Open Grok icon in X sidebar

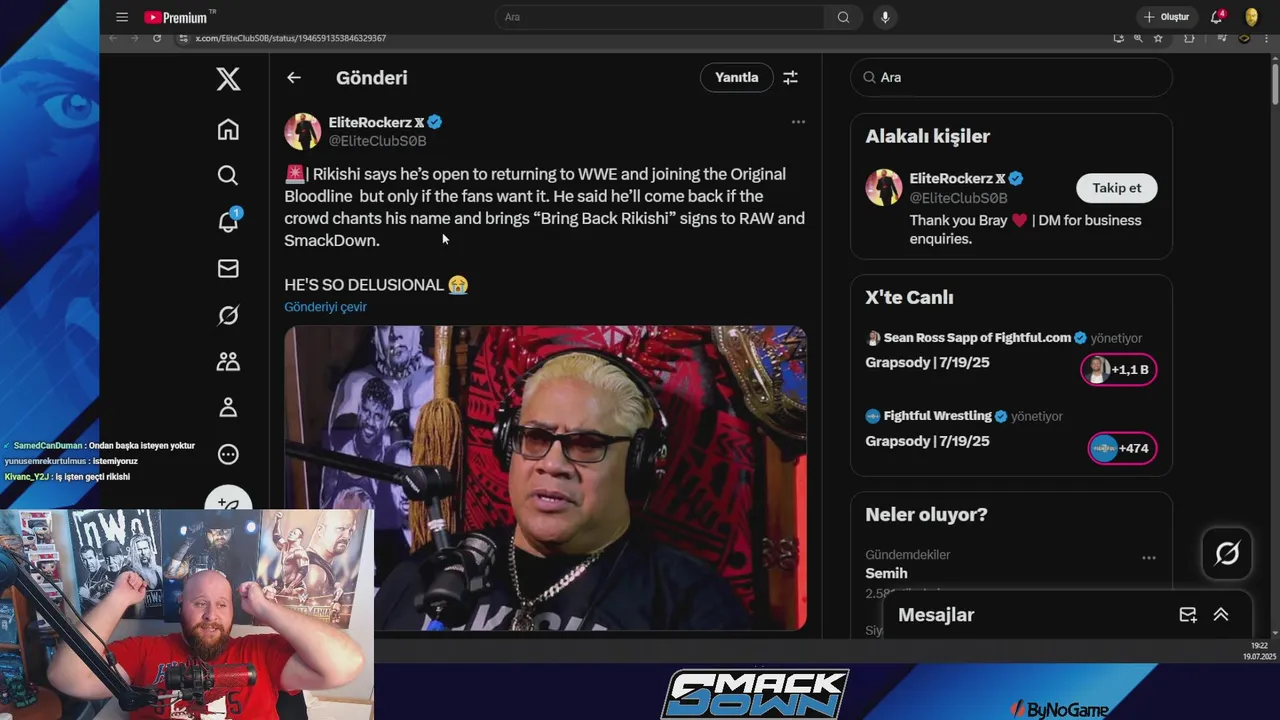click(x=228, y=315)
